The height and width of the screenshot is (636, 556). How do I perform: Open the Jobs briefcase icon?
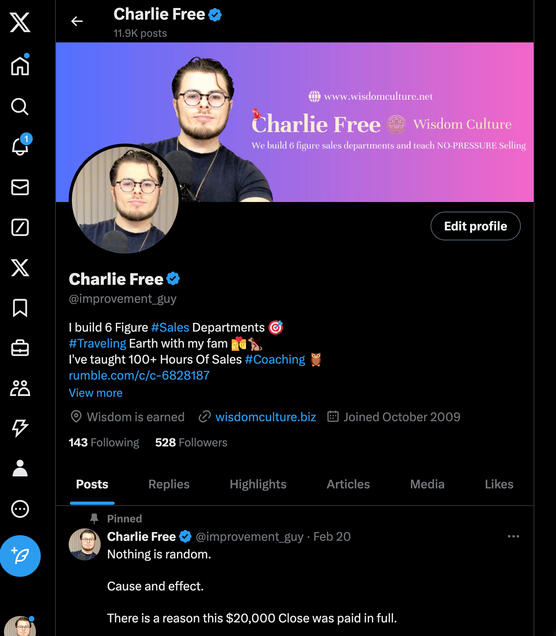[x=20, y=348]
